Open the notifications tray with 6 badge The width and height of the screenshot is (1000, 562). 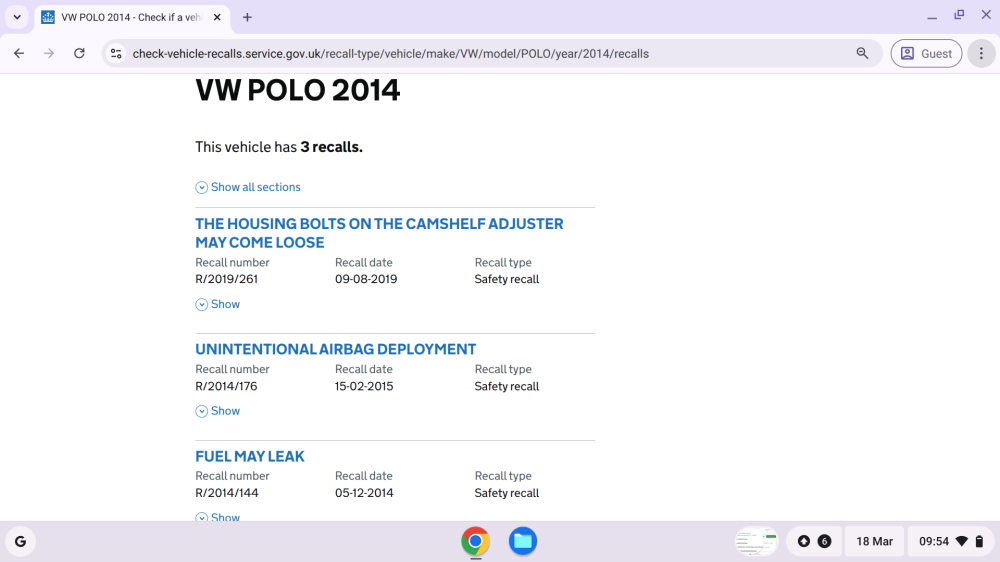point(814,542)
